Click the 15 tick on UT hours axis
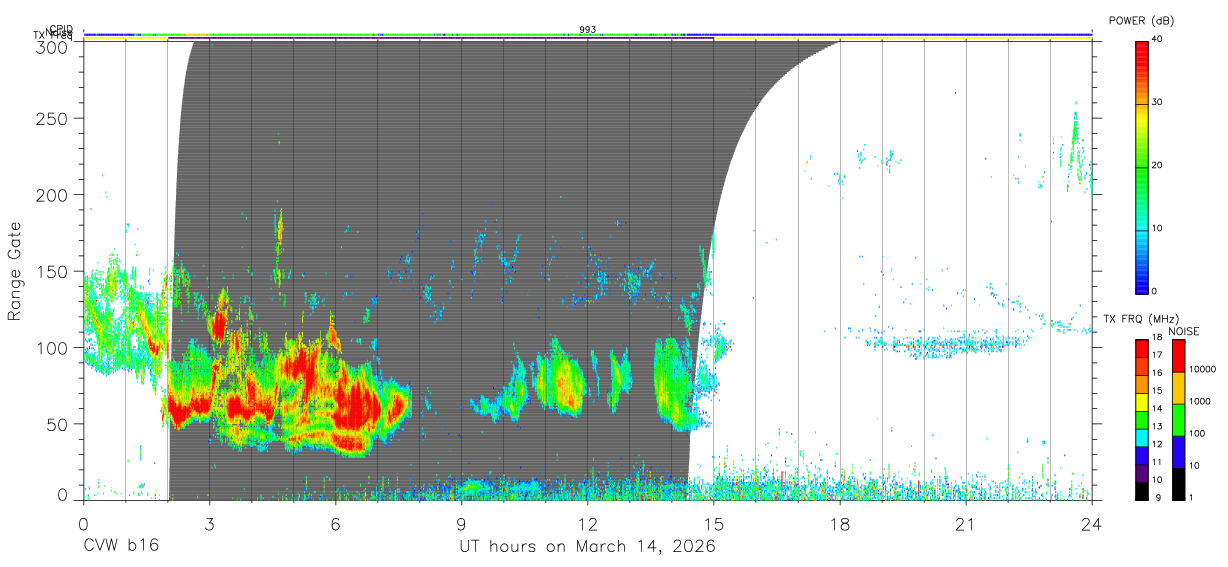 714,523
